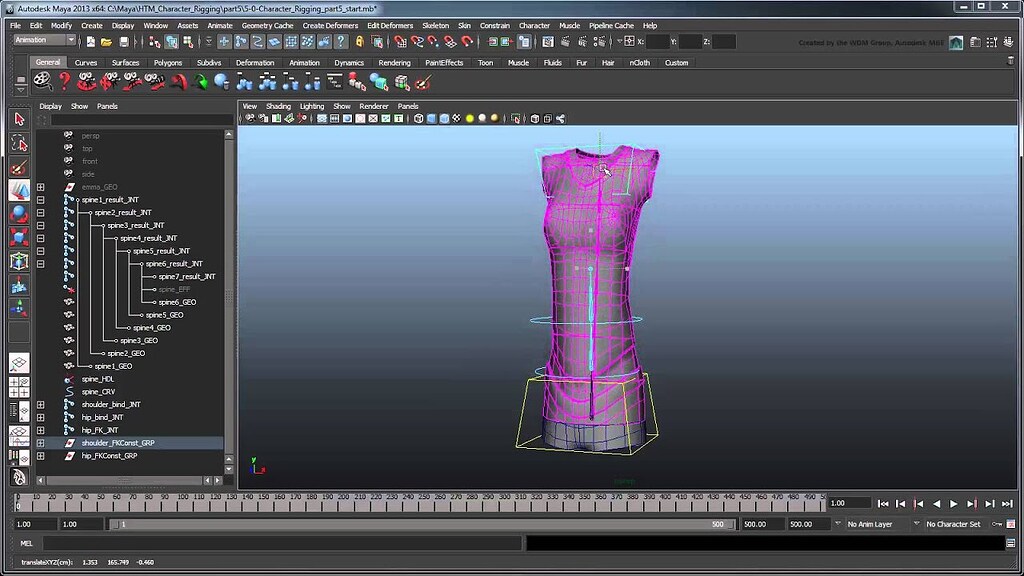
Task: Open scene via folder icon
Action: 107,41
